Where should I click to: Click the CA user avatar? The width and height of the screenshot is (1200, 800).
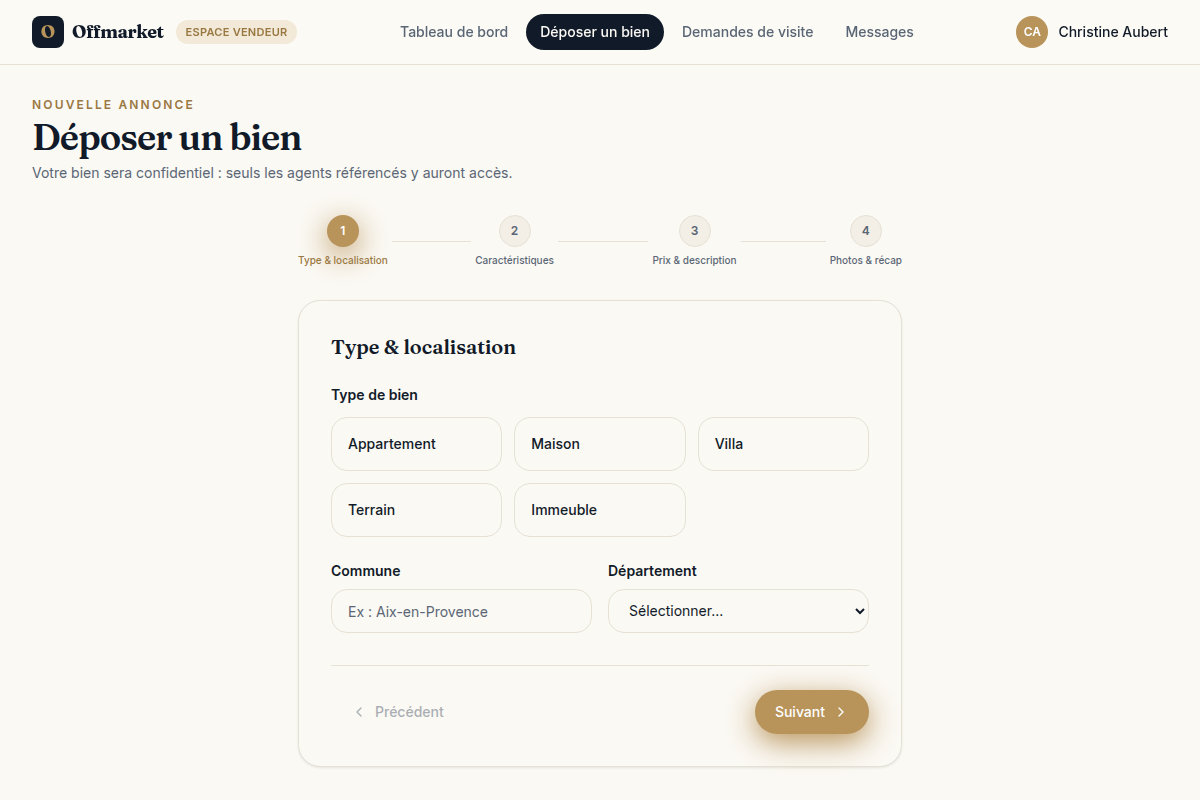coord(1032,32)
